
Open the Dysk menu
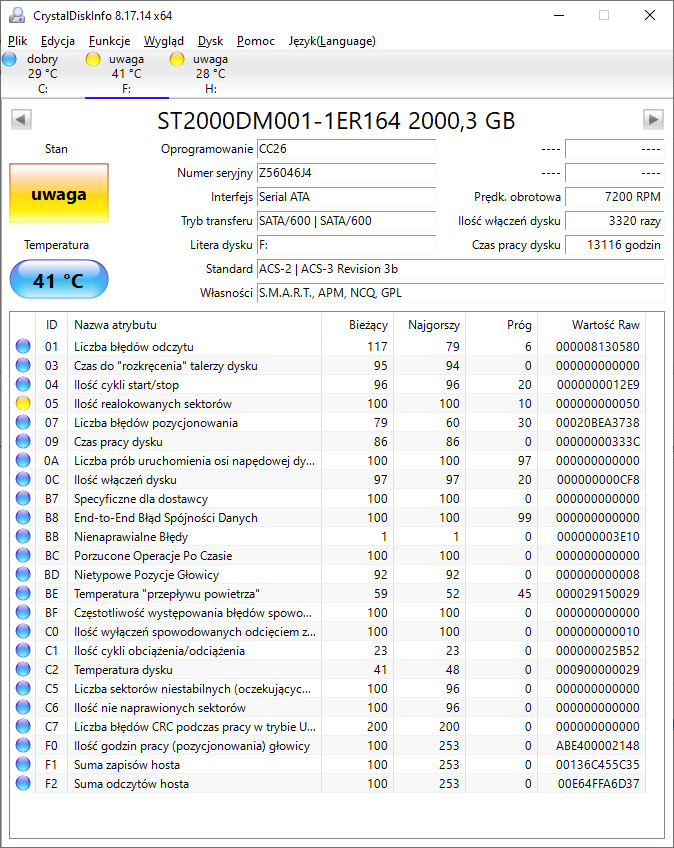click(210, 41)
